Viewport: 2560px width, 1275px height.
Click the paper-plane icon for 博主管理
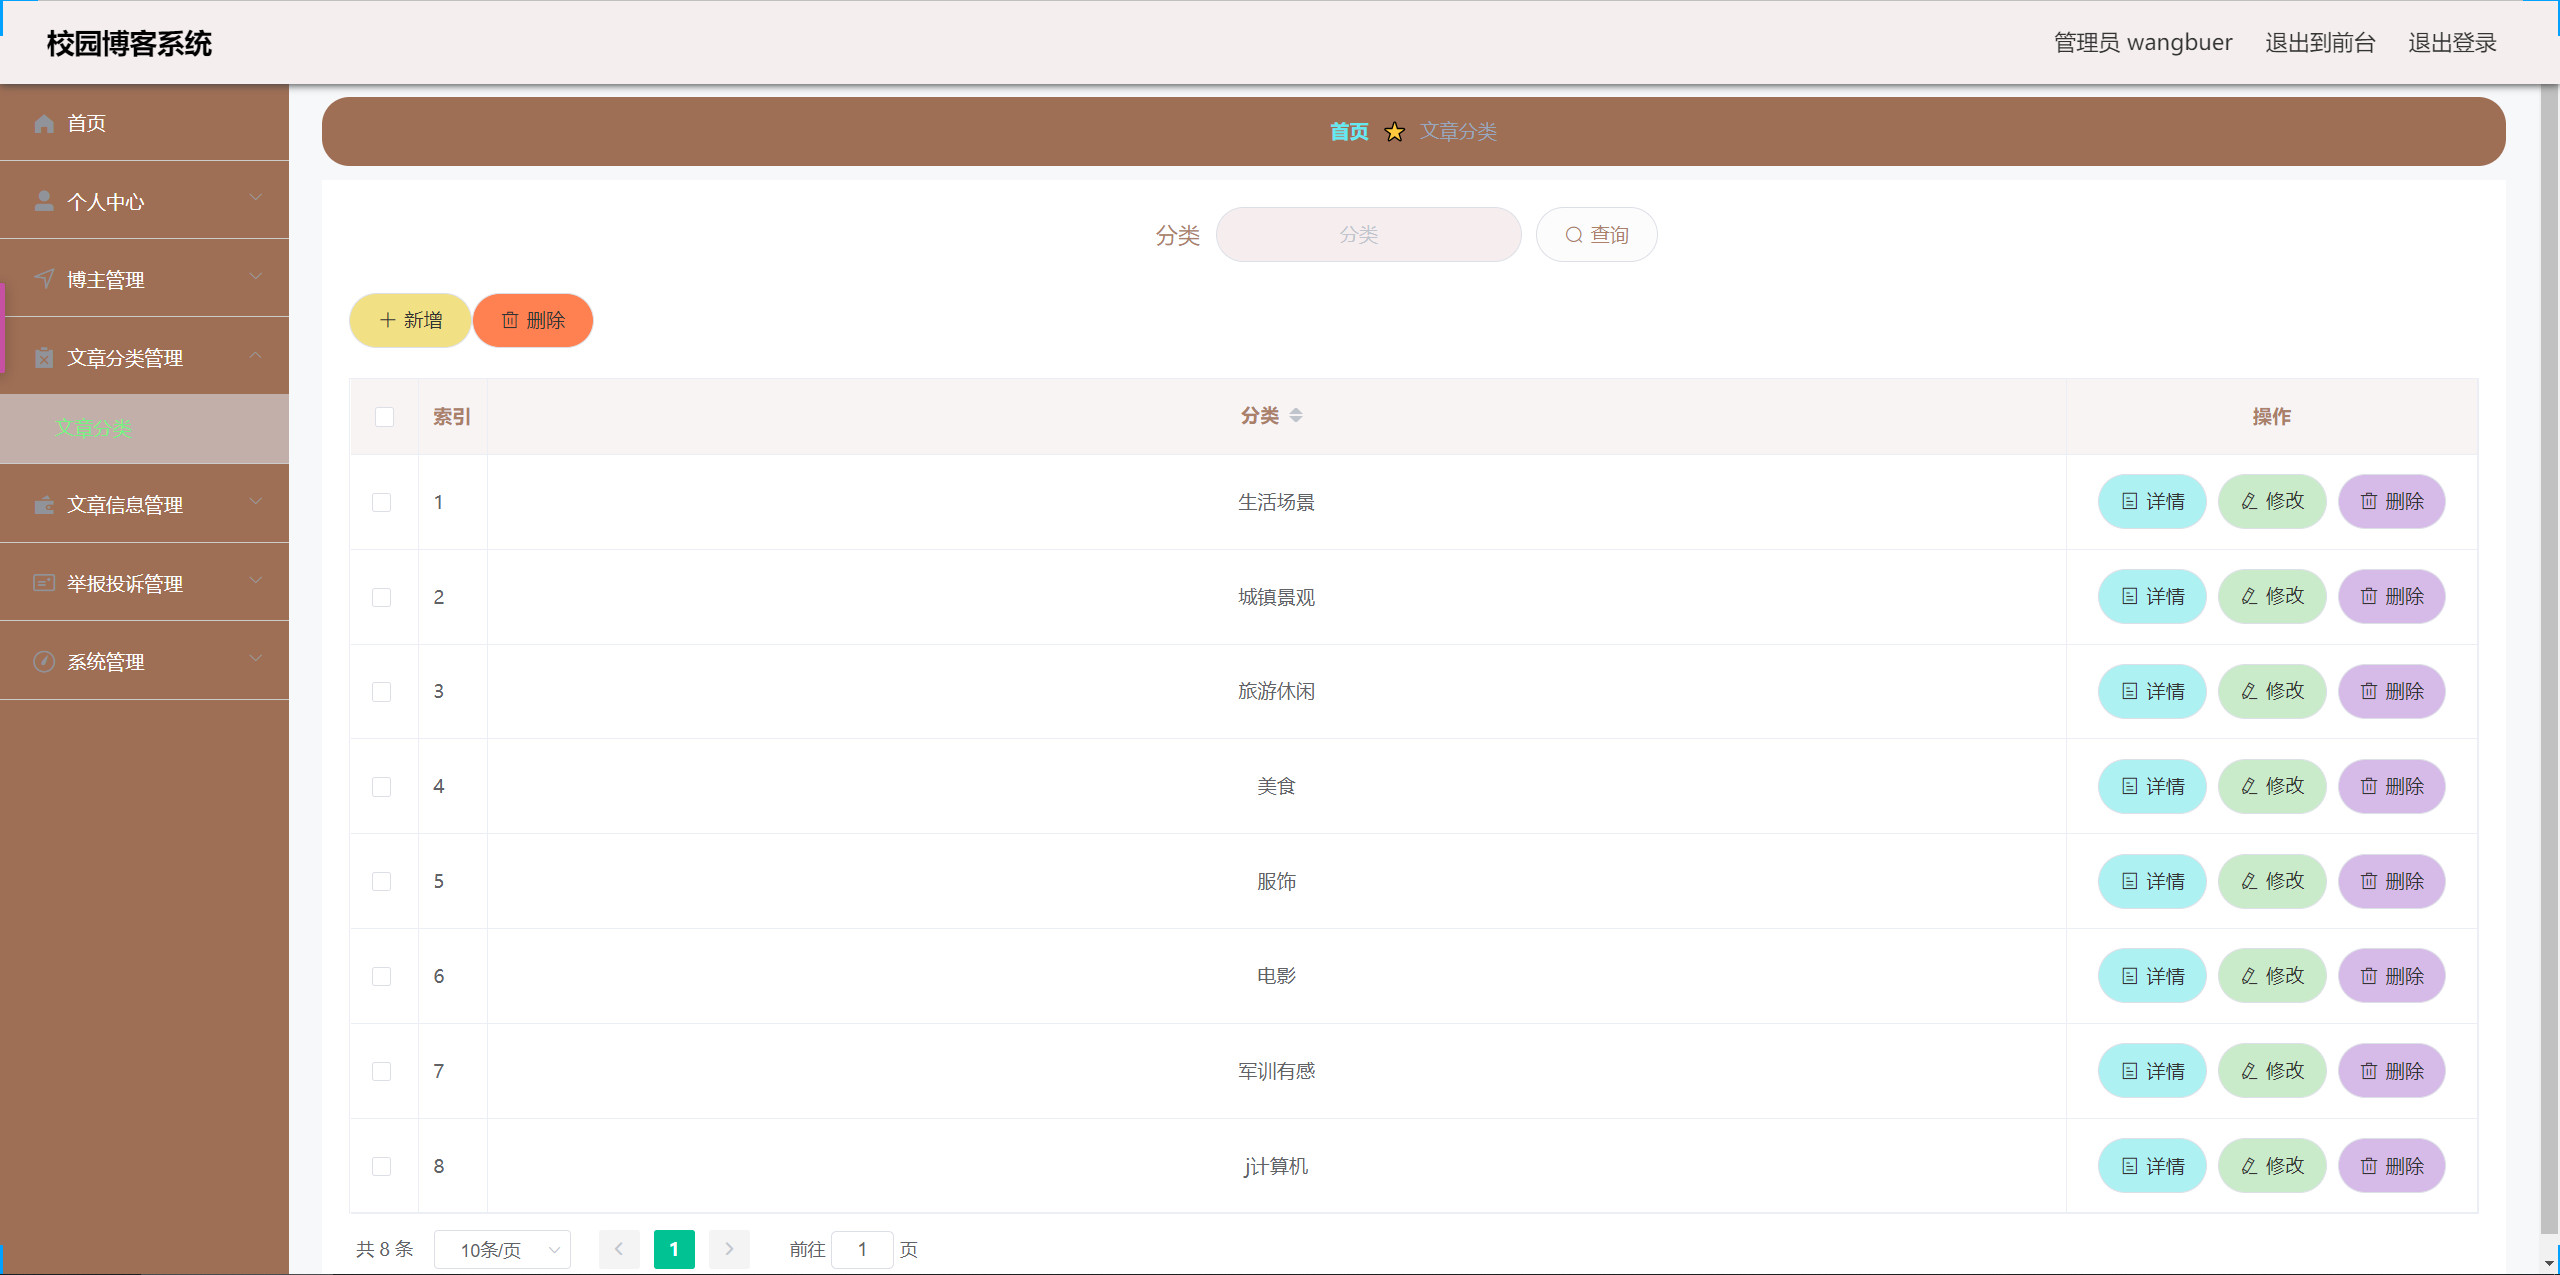pyautogui.click(x=43, y=279)
